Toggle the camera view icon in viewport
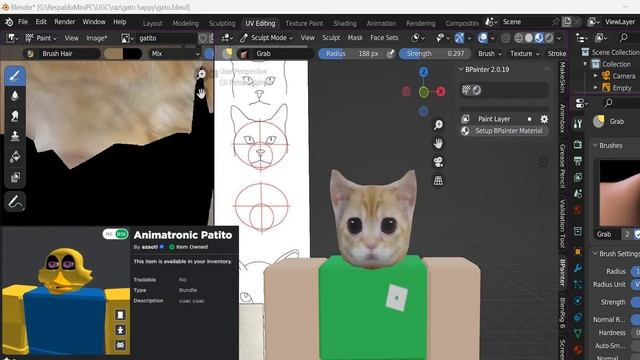 (x=438, y=162)
